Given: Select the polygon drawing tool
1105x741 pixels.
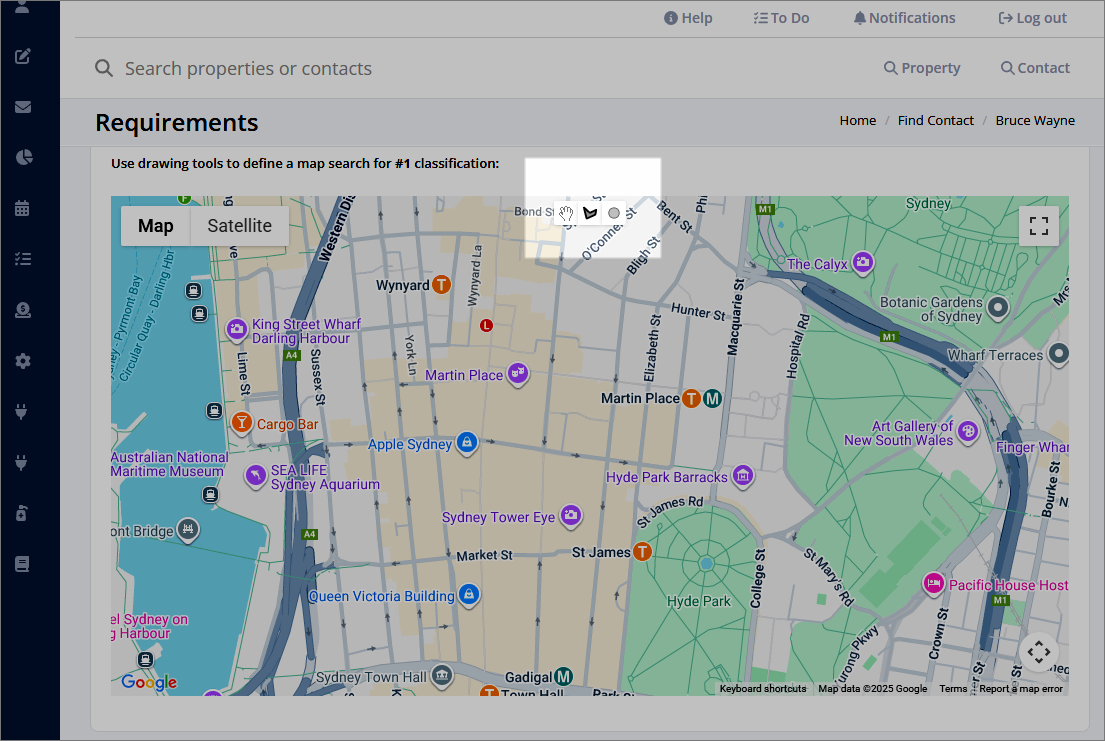Looking at the screenshot, I should point(590,213).
